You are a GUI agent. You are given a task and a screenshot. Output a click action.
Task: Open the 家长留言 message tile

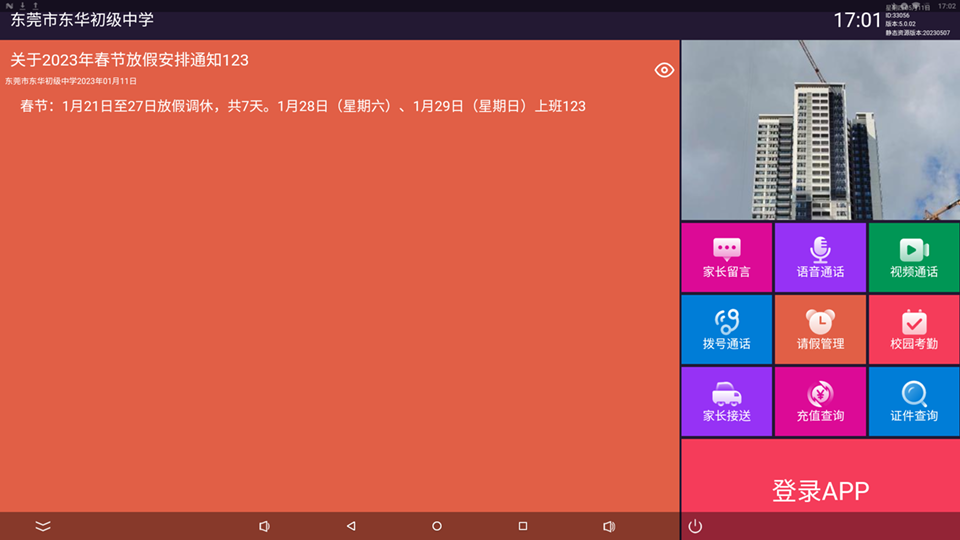(x=726, y=257)
